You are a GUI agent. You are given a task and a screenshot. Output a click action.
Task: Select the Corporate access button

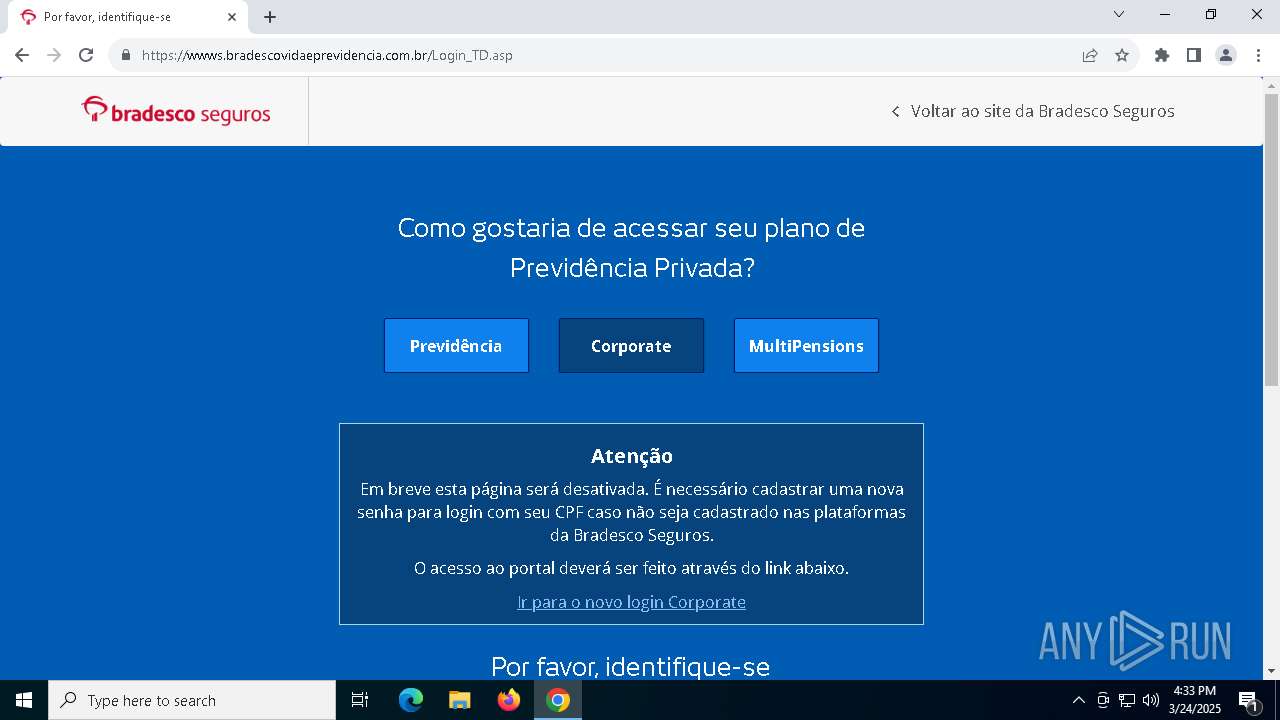(x=631, y=346)
